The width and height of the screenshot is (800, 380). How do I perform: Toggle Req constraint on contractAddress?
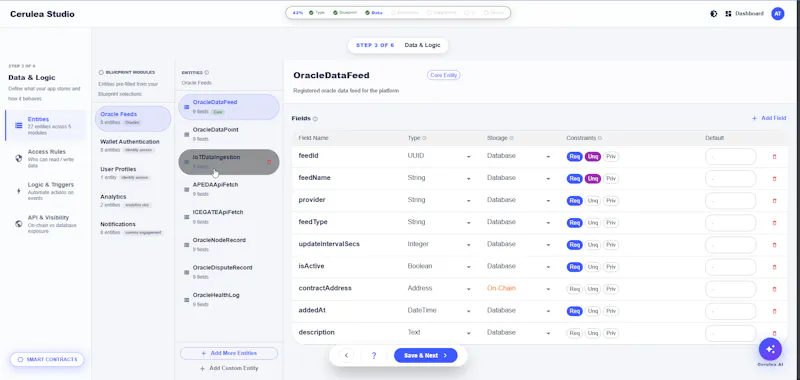point(574,289)
